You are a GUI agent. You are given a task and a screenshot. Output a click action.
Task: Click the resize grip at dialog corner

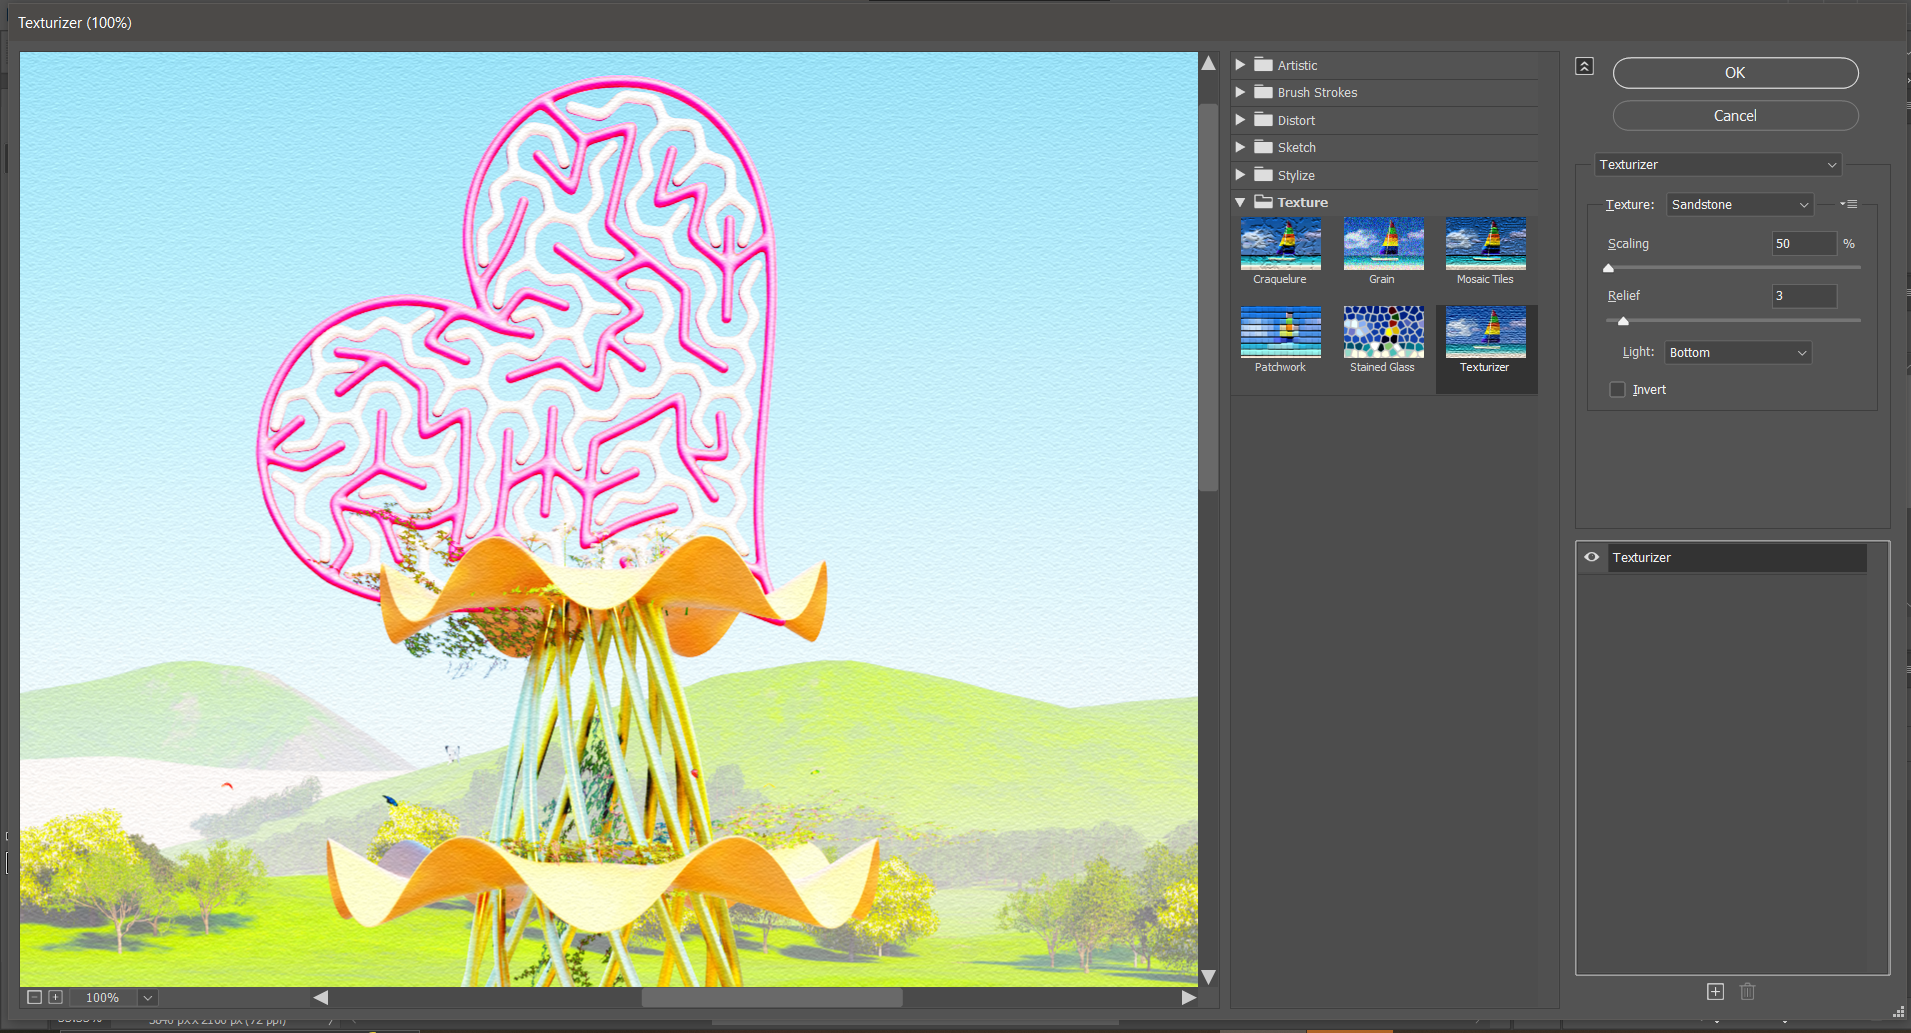[1898, 1011]
